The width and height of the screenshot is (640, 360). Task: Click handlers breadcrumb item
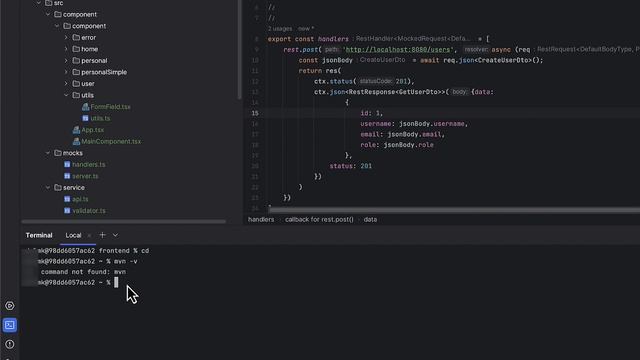pos(261,220)
